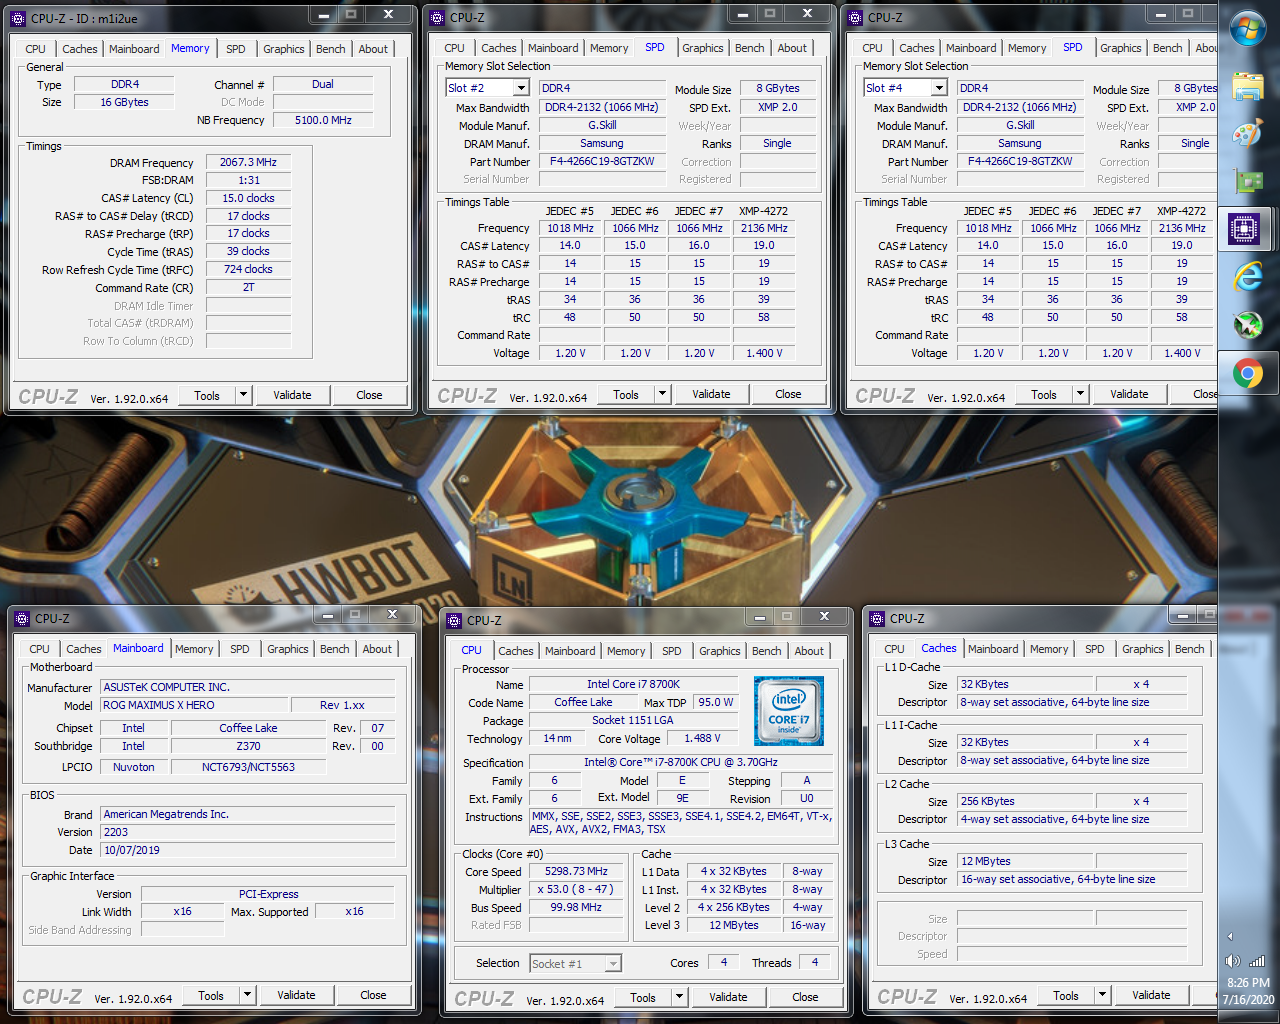Switch to Memory tab in L1 D-Cache window
Image resolution: width=1280 pixels, height=1024 pixels.
coord(1049,649)
